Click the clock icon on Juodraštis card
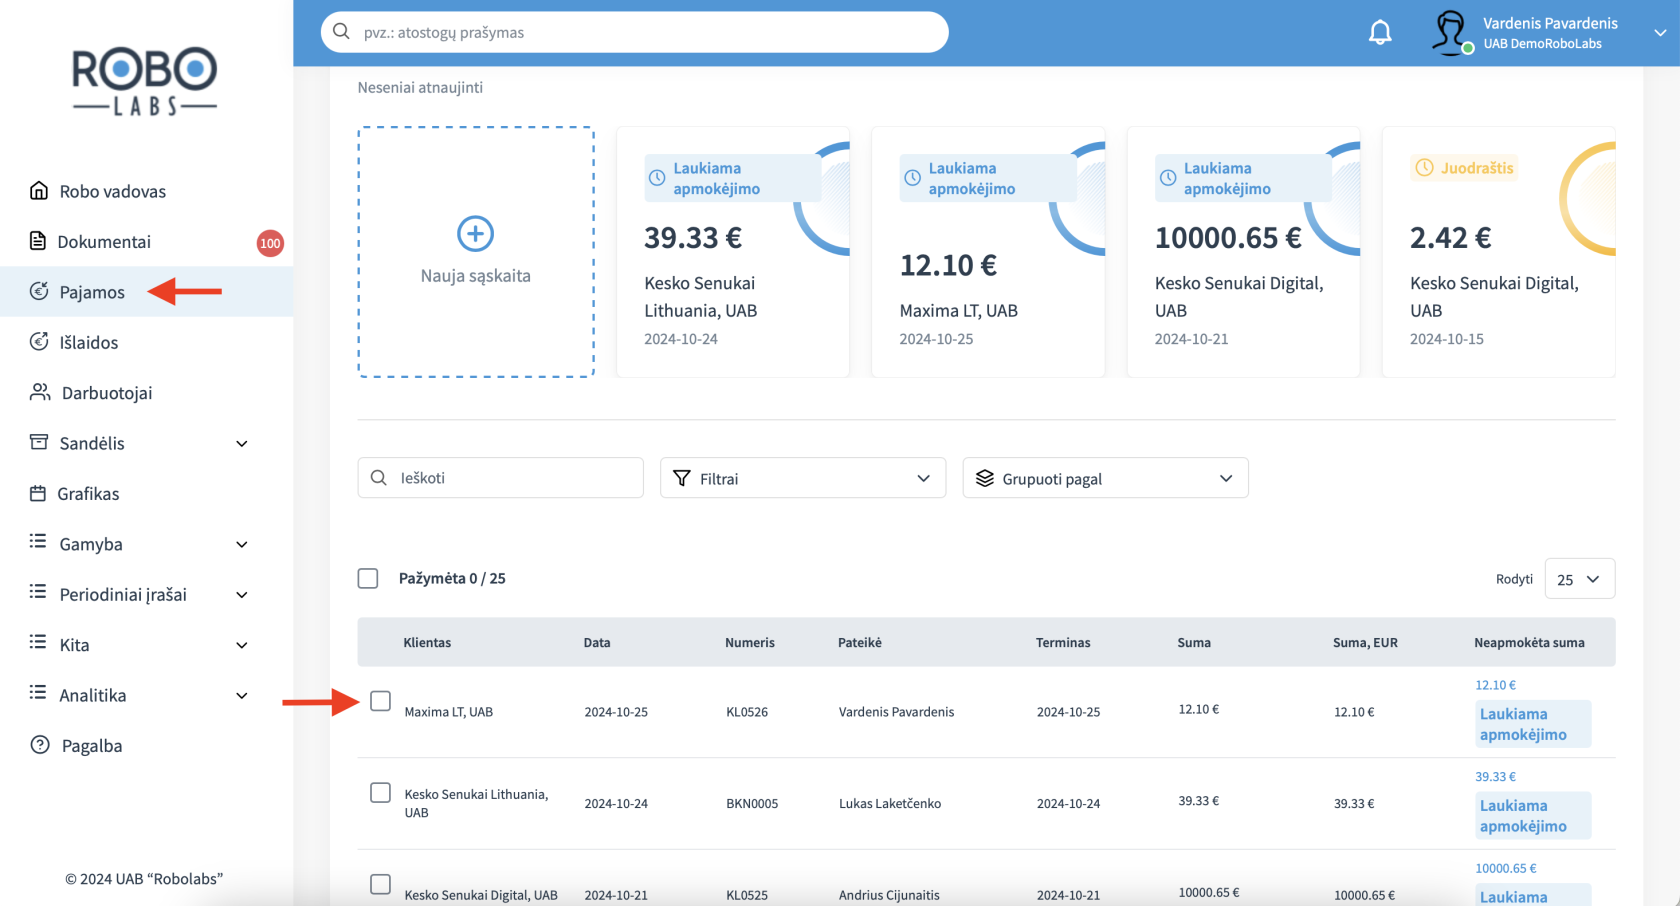Viewport: 1680px width, 906px height. coord(1424,168)
